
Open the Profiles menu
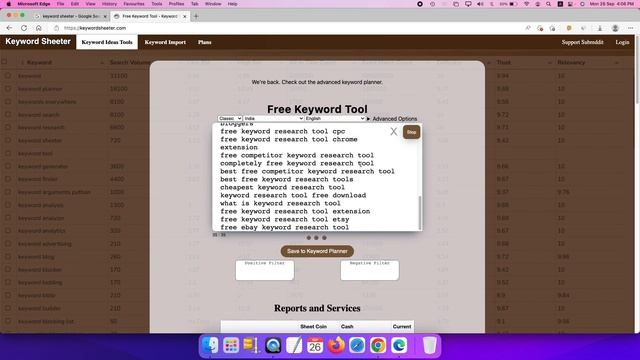tap(176, 4)
